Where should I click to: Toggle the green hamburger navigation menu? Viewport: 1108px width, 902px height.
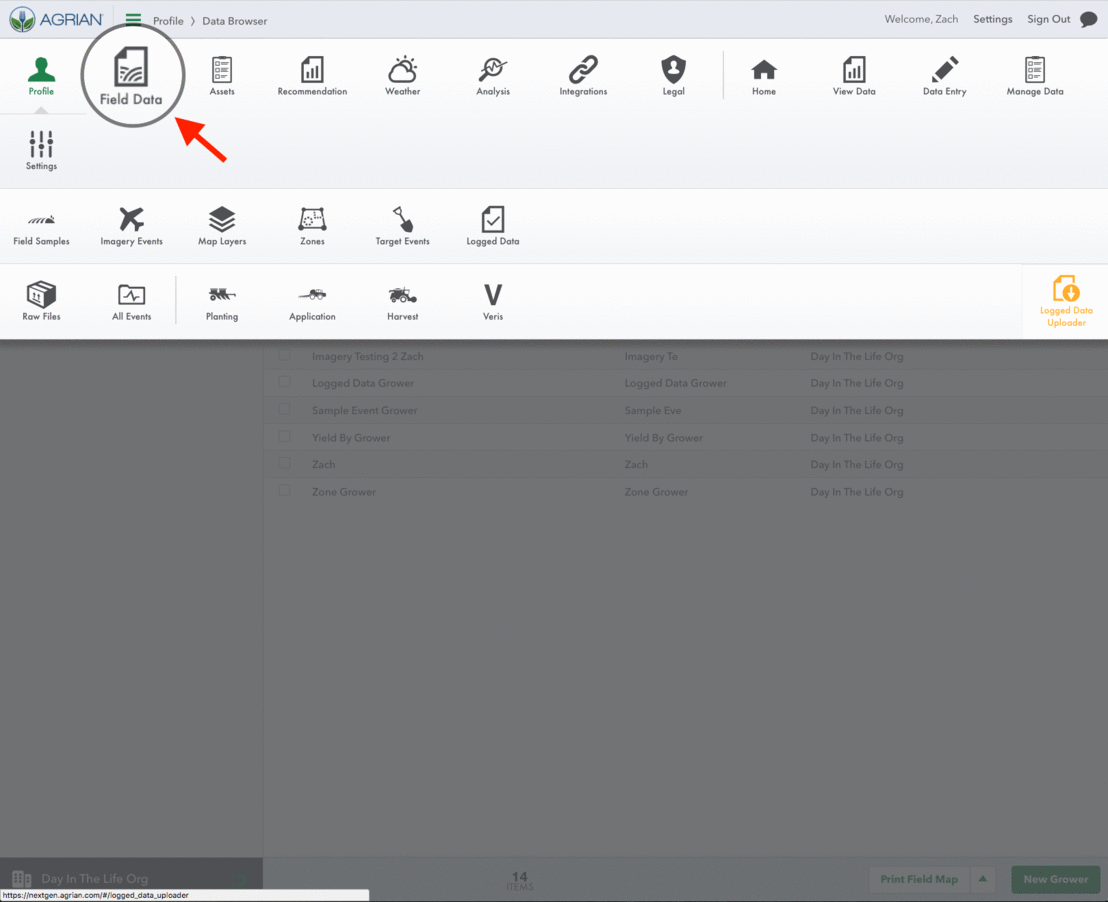click(133, 19)
